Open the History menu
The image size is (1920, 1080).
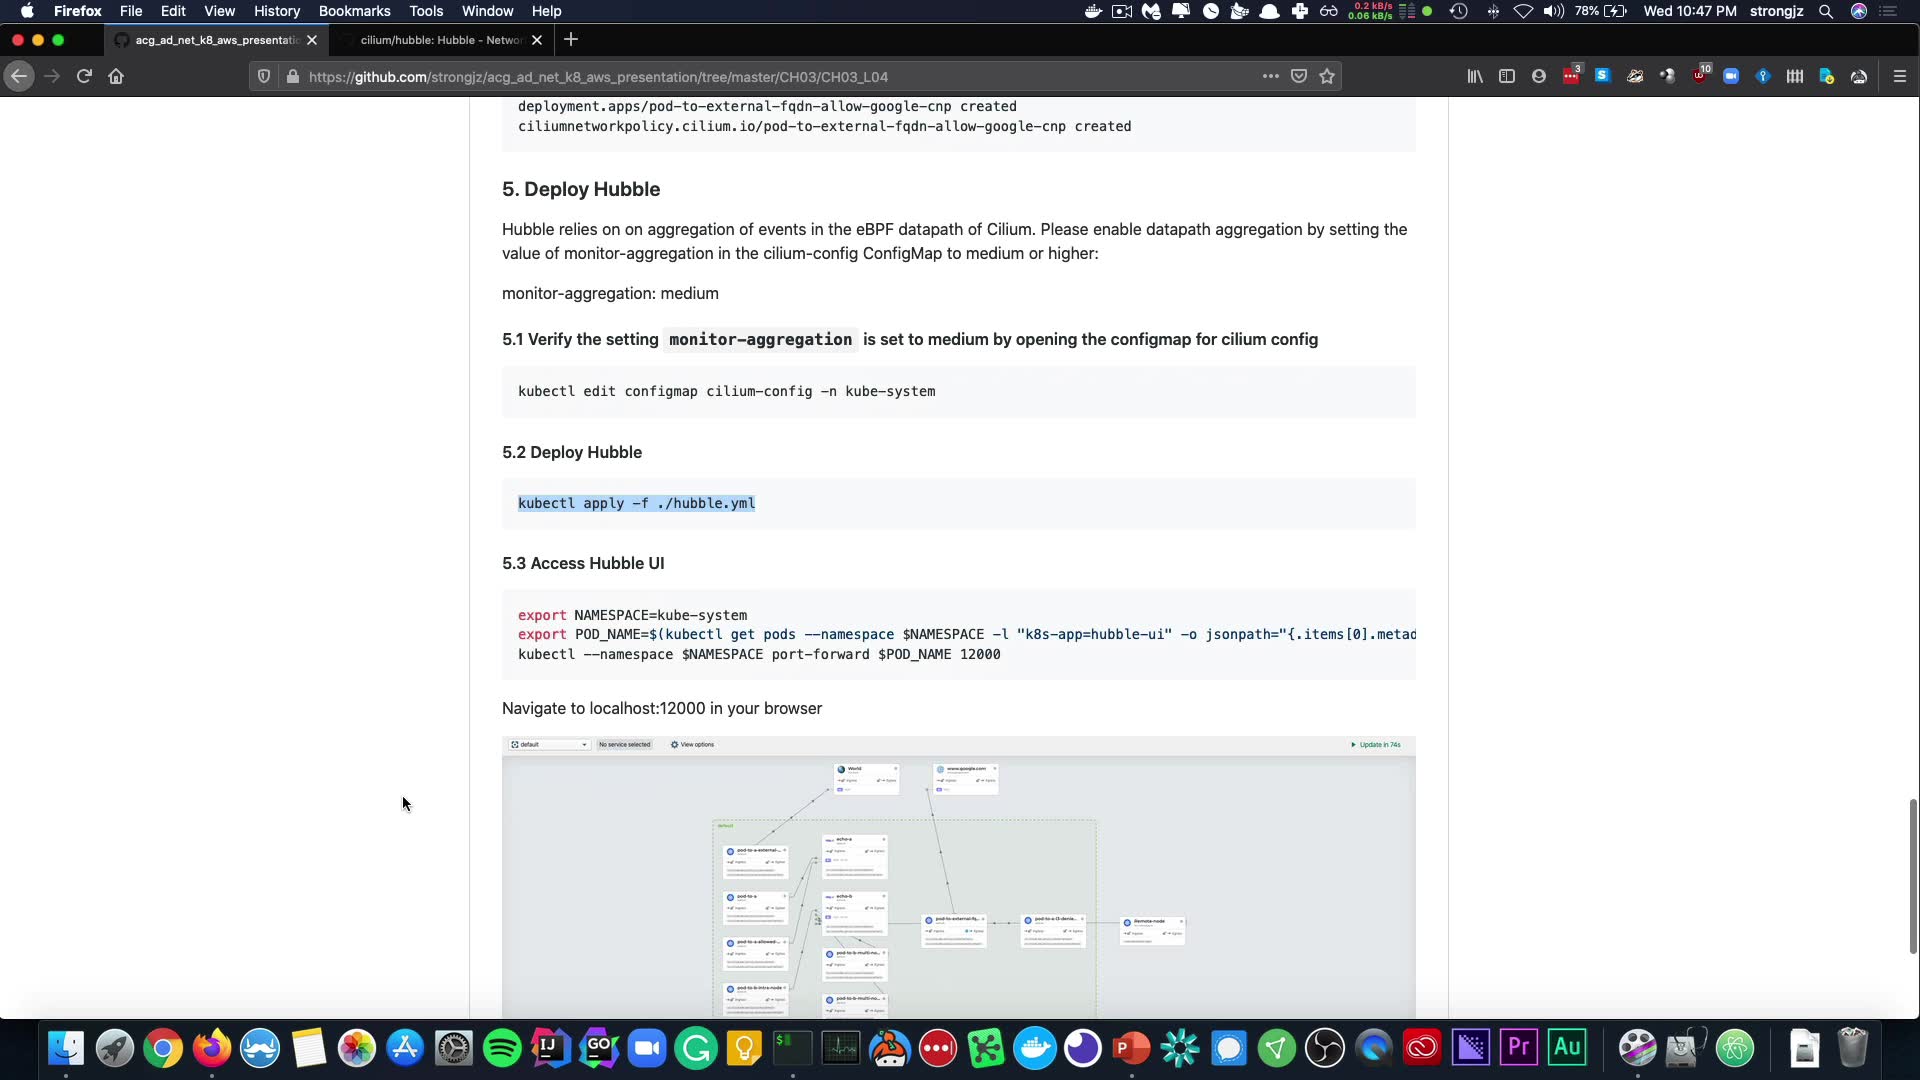pos(276,11)
